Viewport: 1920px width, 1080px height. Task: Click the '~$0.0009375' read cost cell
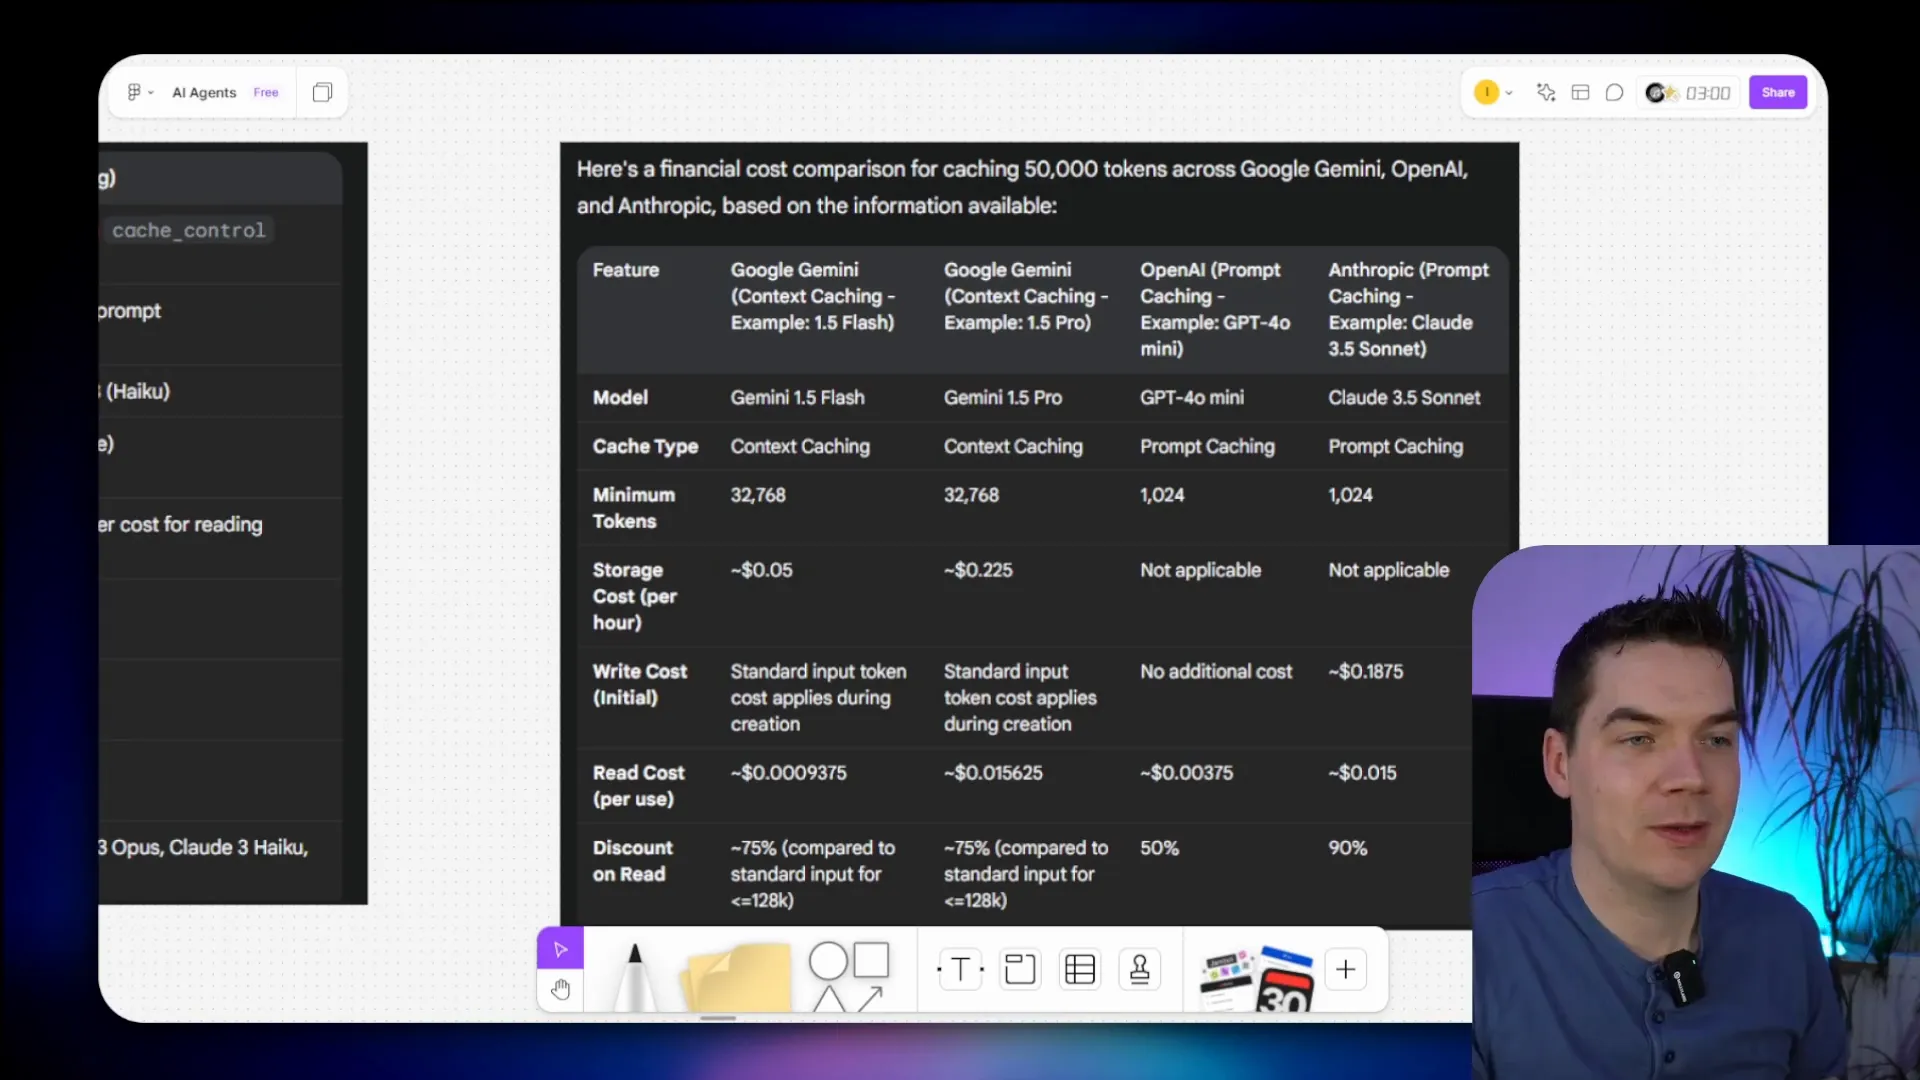pyautogui.click(x=788, y=773)
